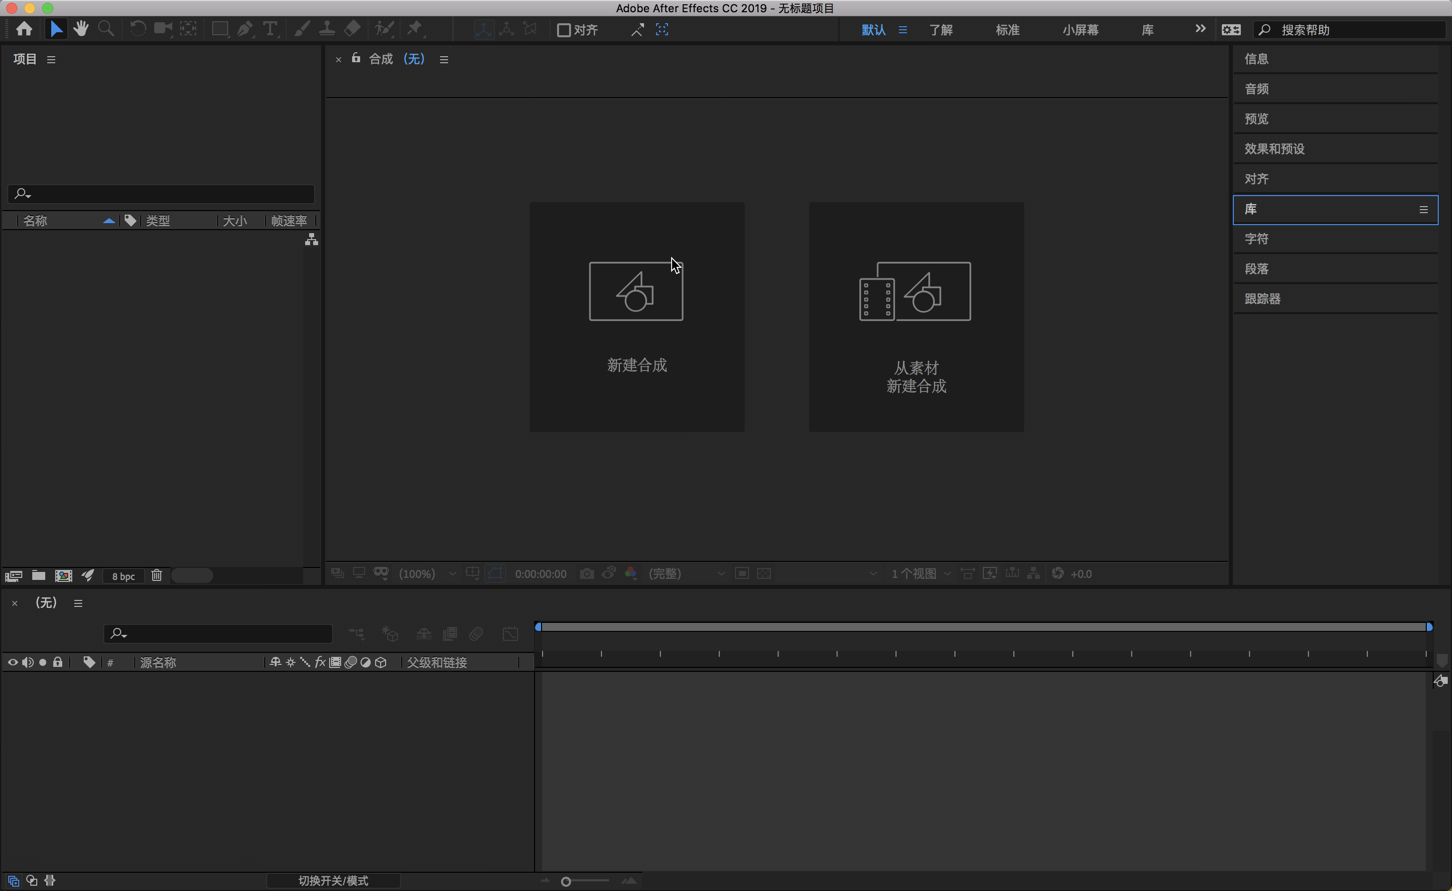Switch to the 库 workspace tab
The image size is (1452, 891).
pos(1146,30)
